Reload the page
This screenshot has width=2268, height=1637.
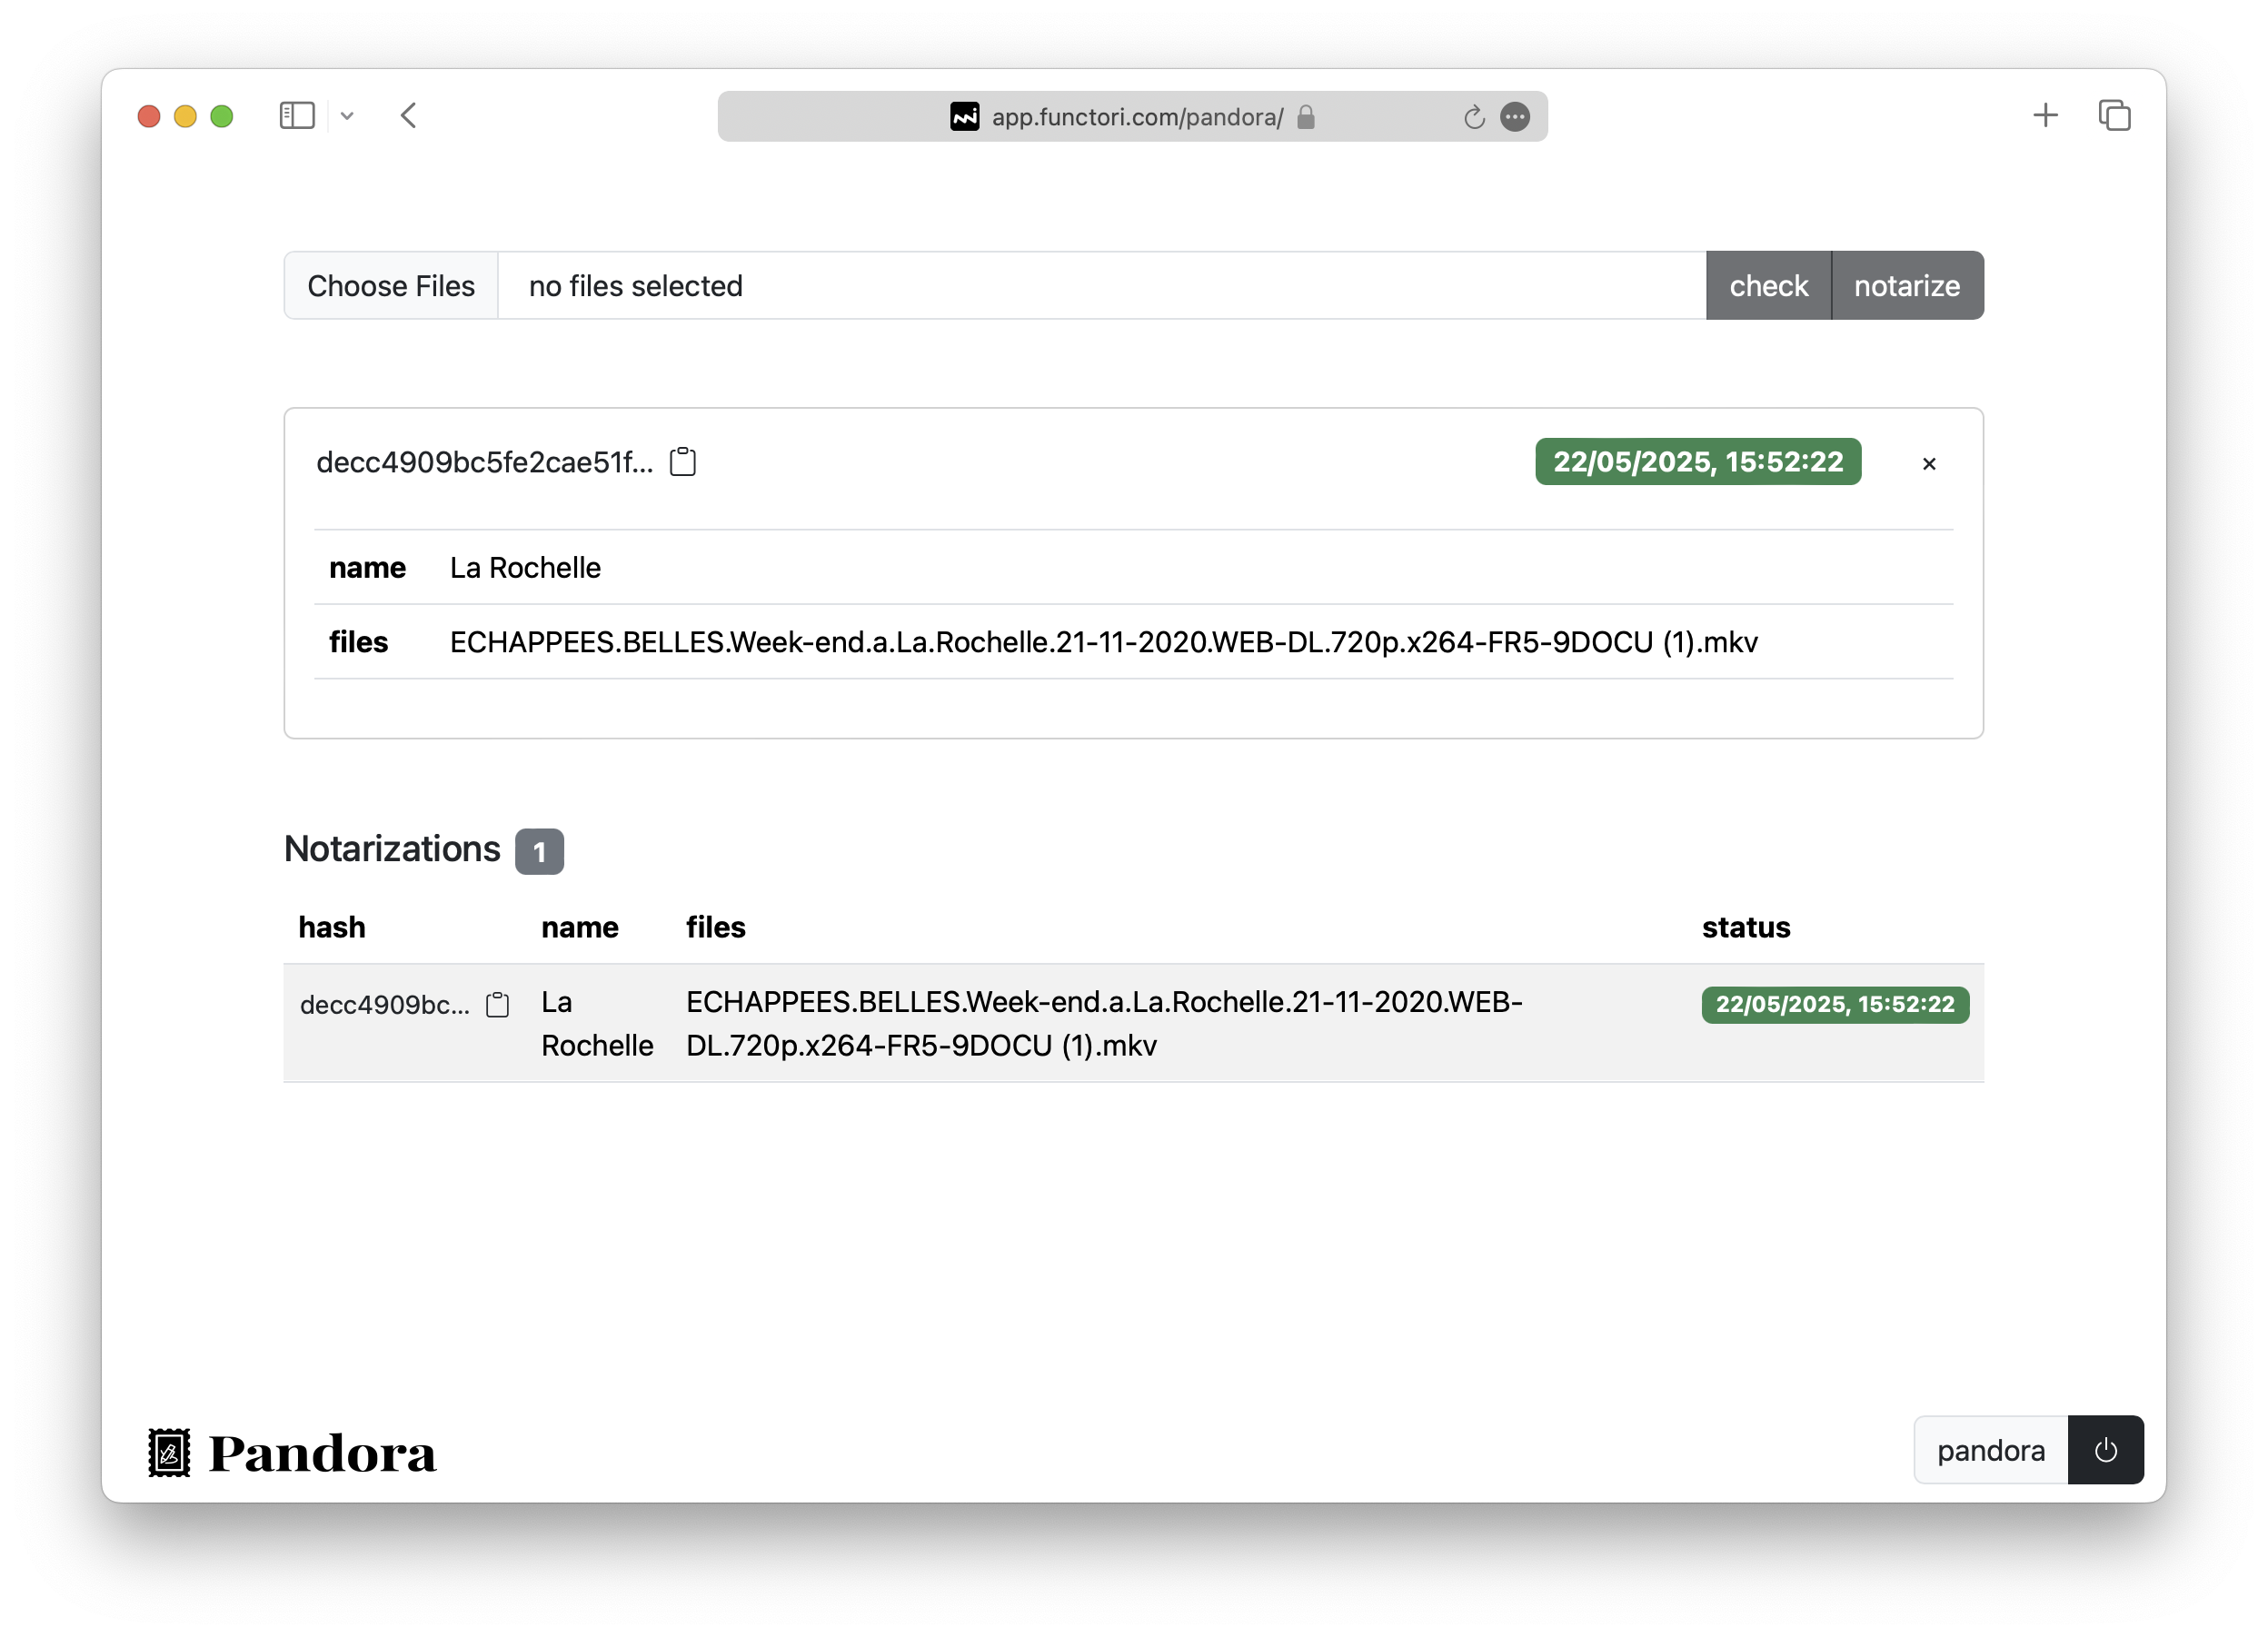1473,117
